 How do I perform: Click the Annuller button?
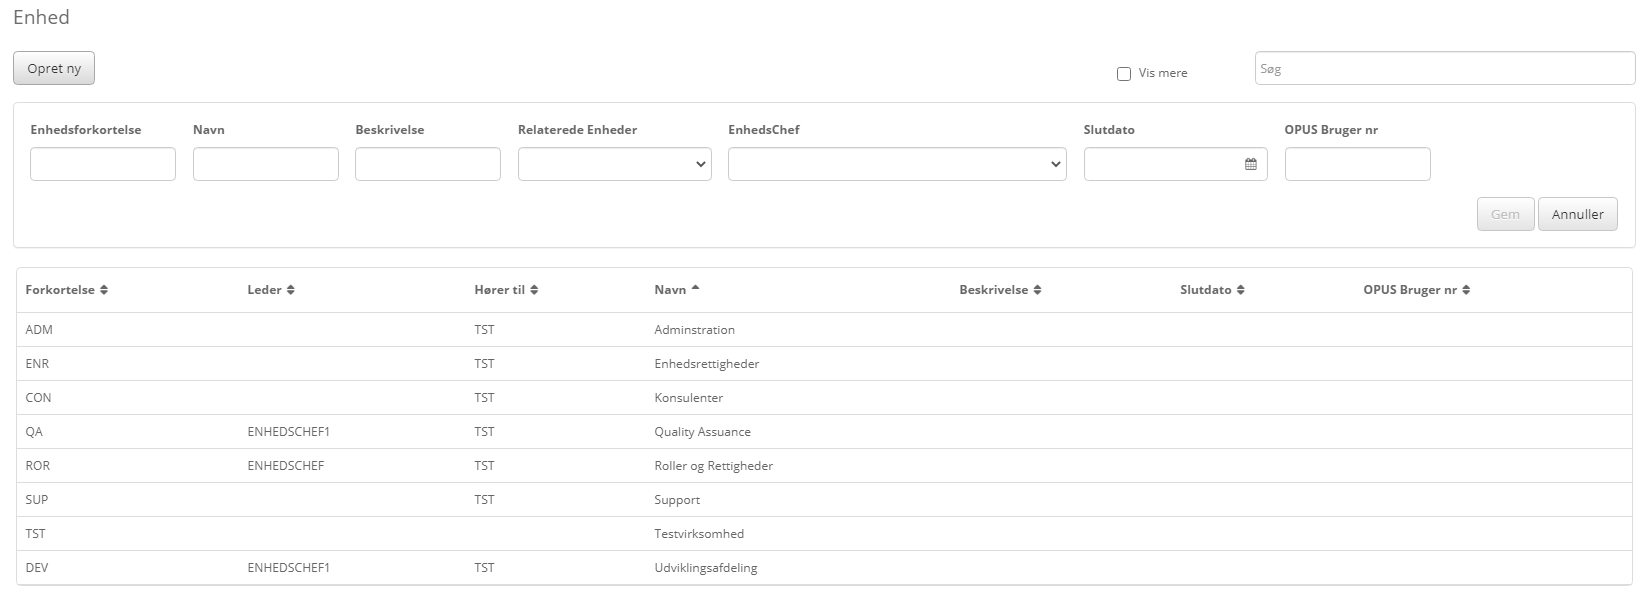tap(1577, 214)
